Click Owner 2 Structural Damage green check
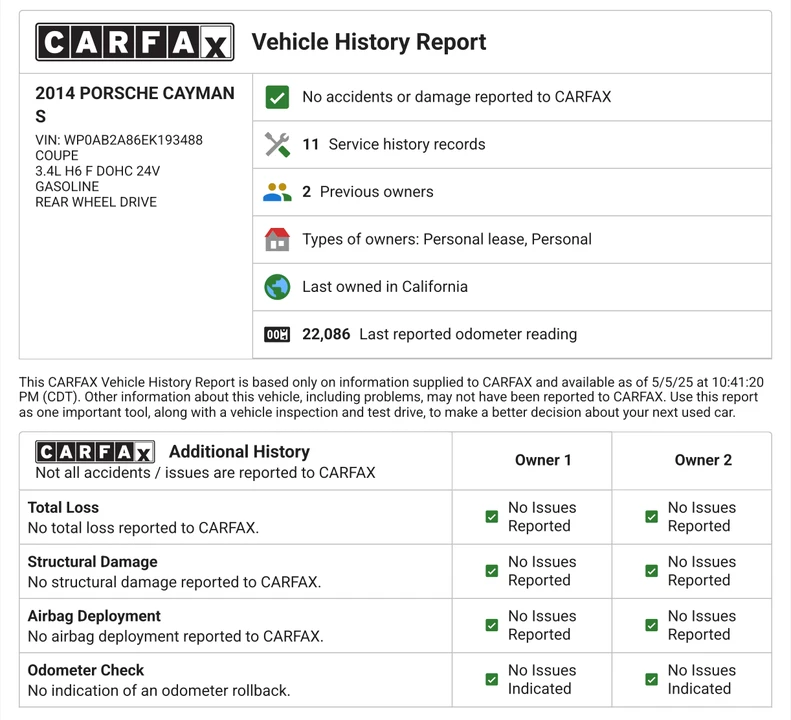 coord(651,571)
